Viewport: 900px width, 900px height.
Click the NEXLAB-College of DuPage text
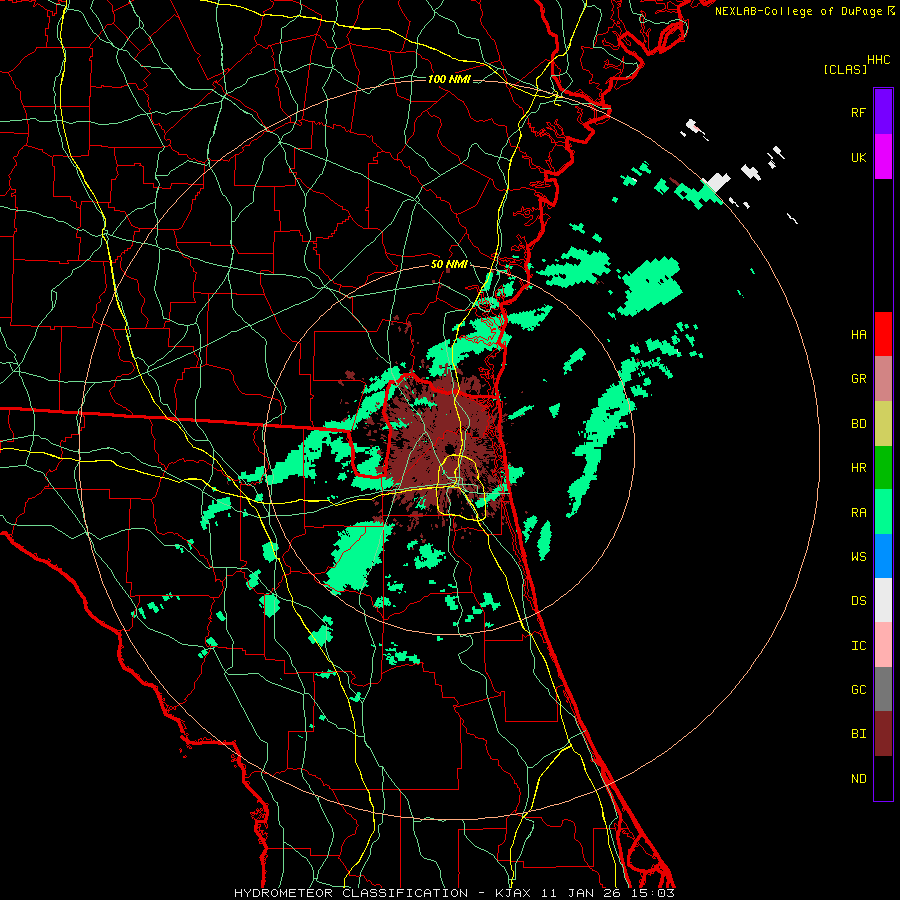tap(798, 11)
